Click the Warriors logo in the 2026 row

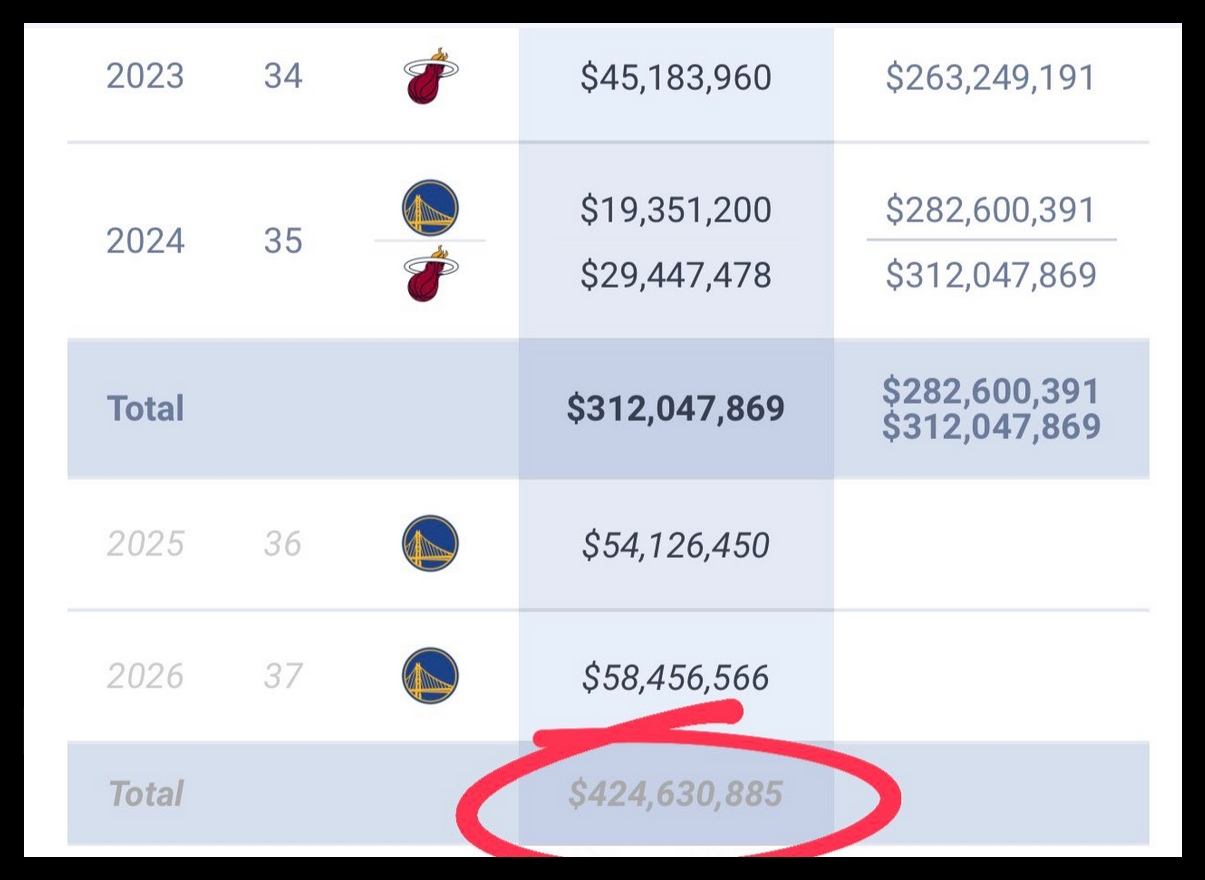[x=430, y=676]
